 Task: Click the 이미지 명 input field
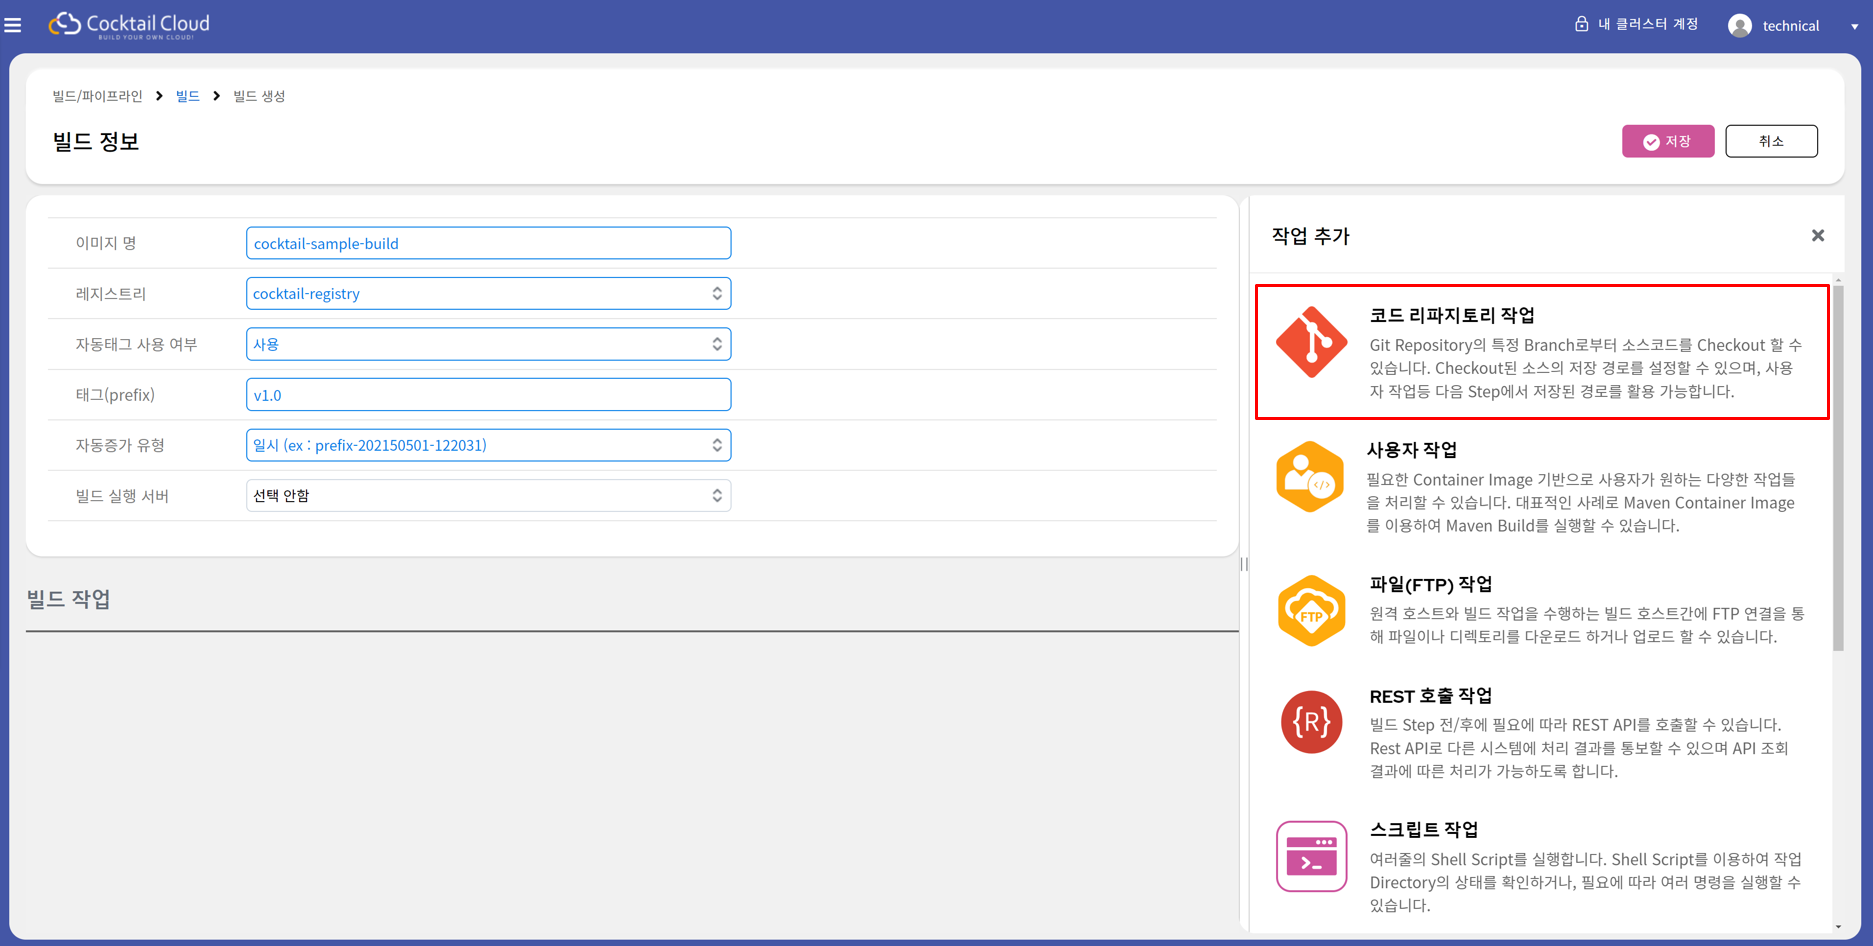[488, 243]
